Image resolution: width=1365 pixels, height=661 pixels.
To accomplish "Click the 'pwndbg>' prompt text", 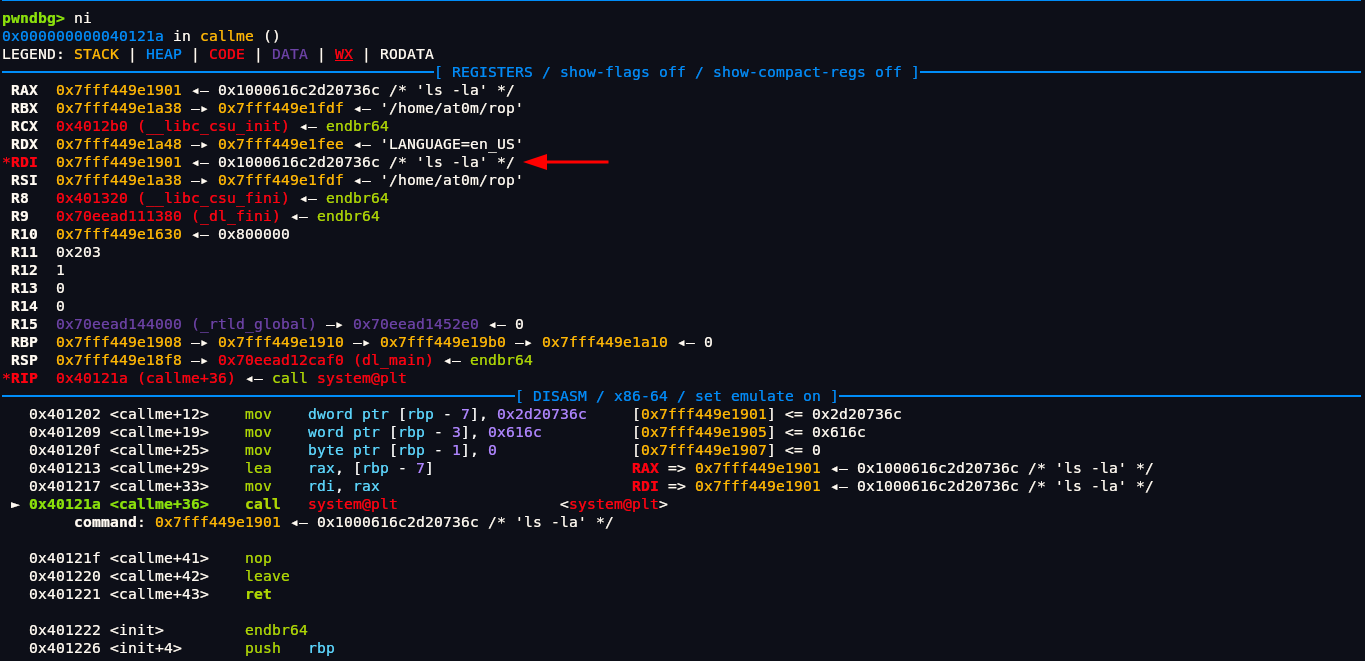I will [33, 18].
